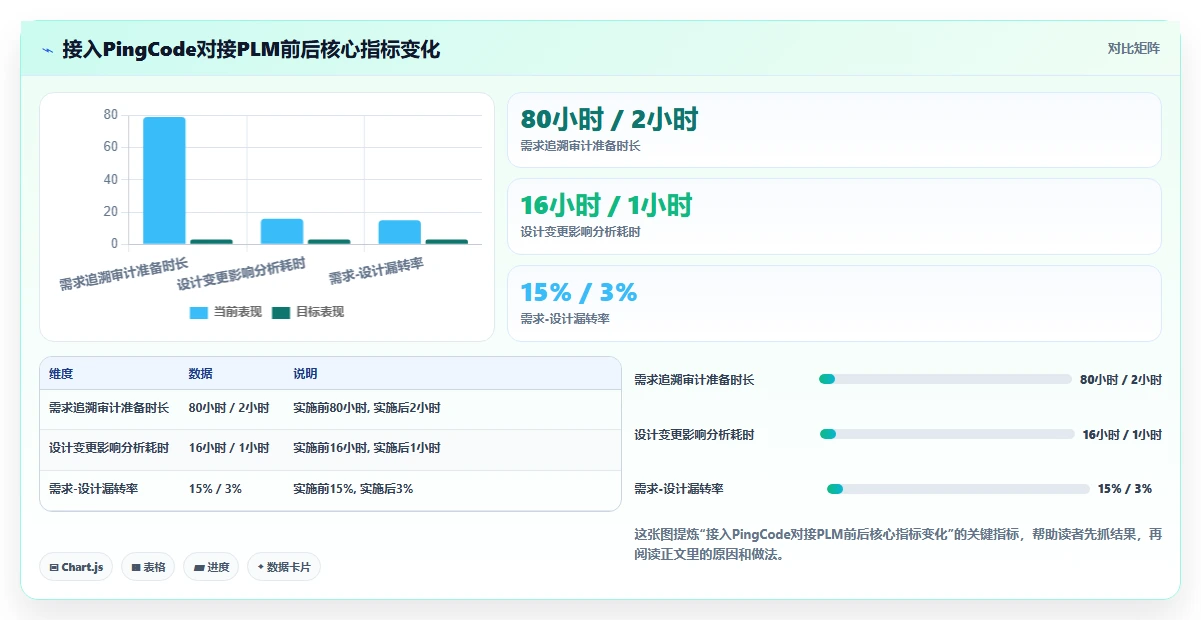
Task: Click the 需求追溯审计准备时长 progress bar
Action: 945,379
